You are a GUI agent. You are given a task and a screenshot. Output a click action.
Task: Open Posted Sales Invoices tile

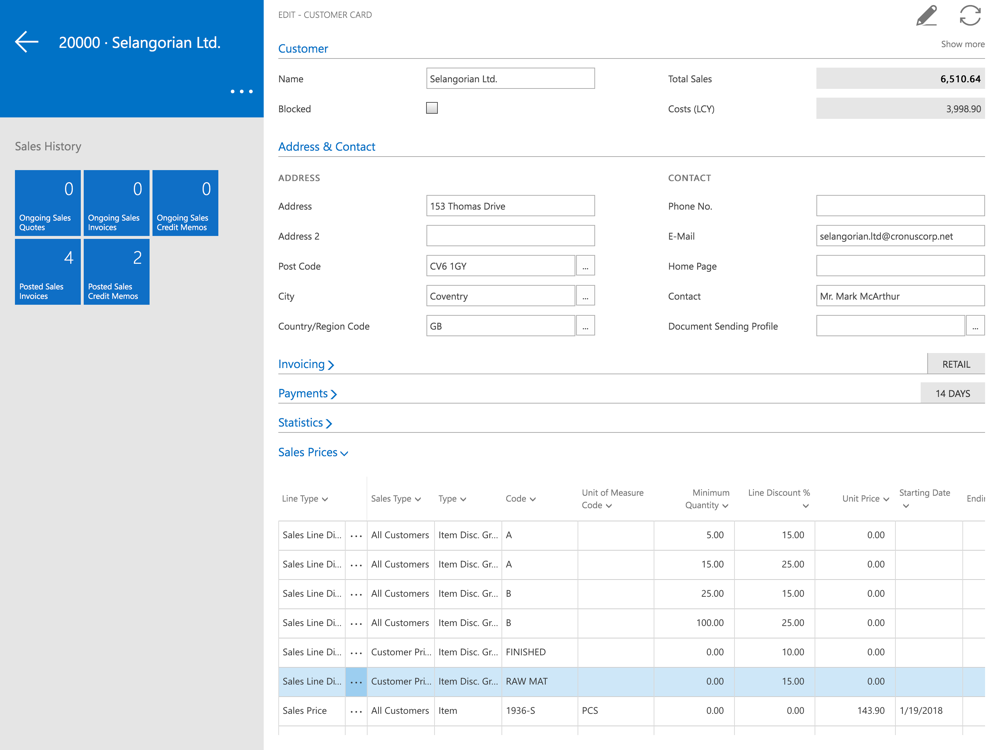pos(48,272)
